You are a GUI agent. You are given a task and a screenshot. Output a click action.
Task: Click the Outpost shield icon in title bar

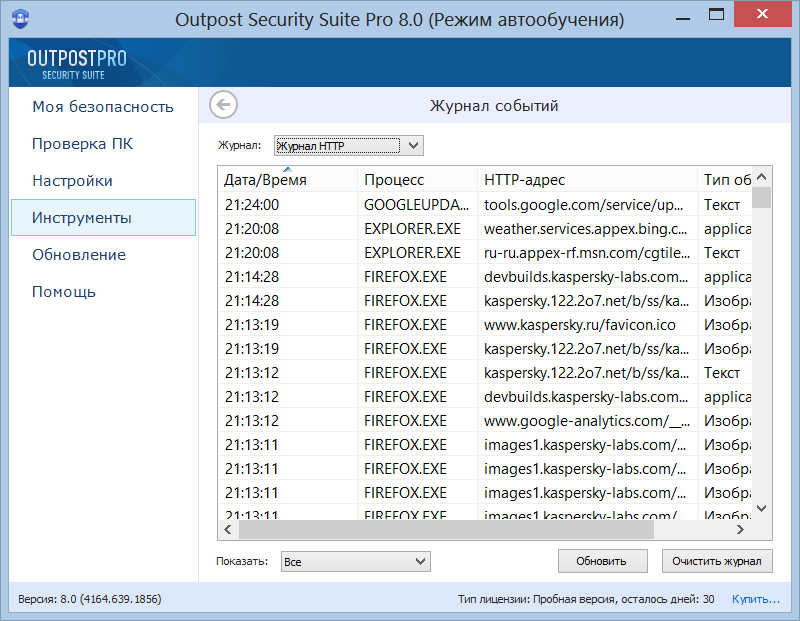point(21,19)
